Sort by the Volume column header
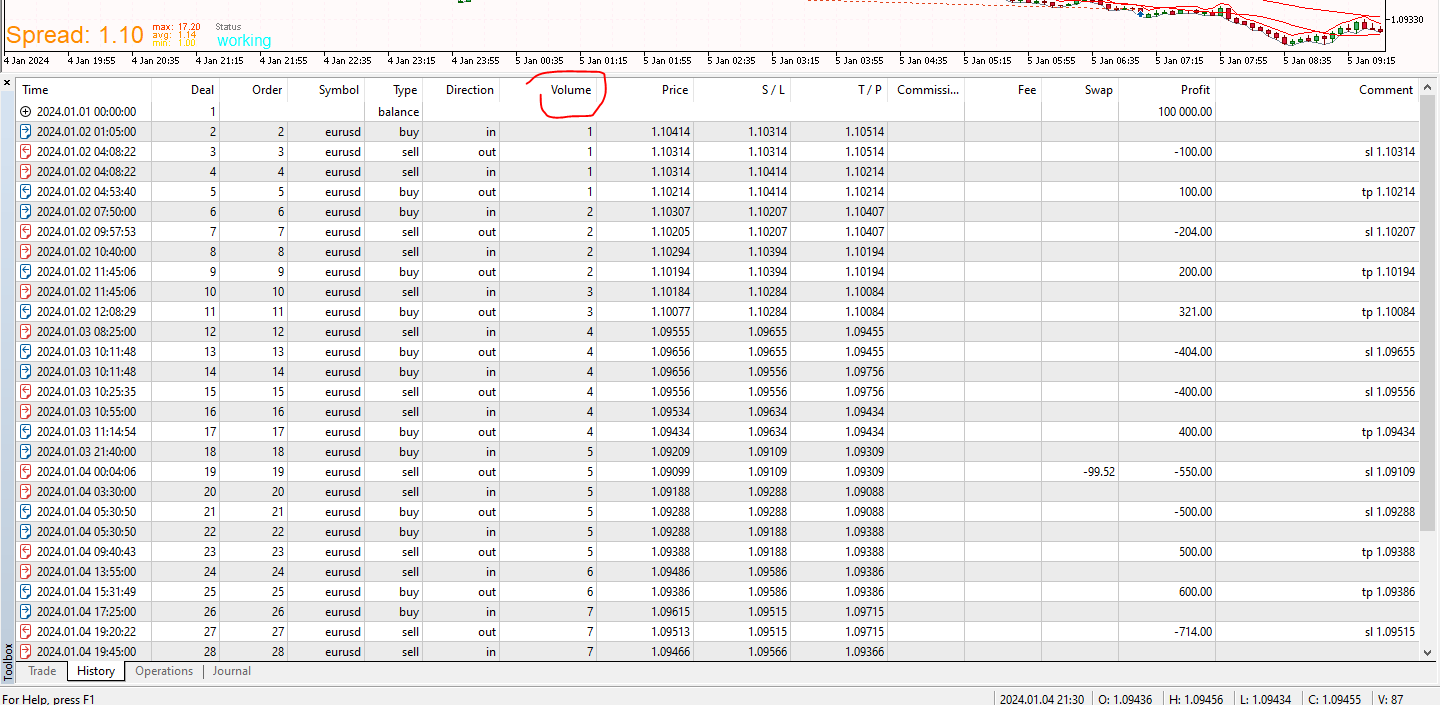The height and width of the screenshot is (705, 1440). click(548, 90)
